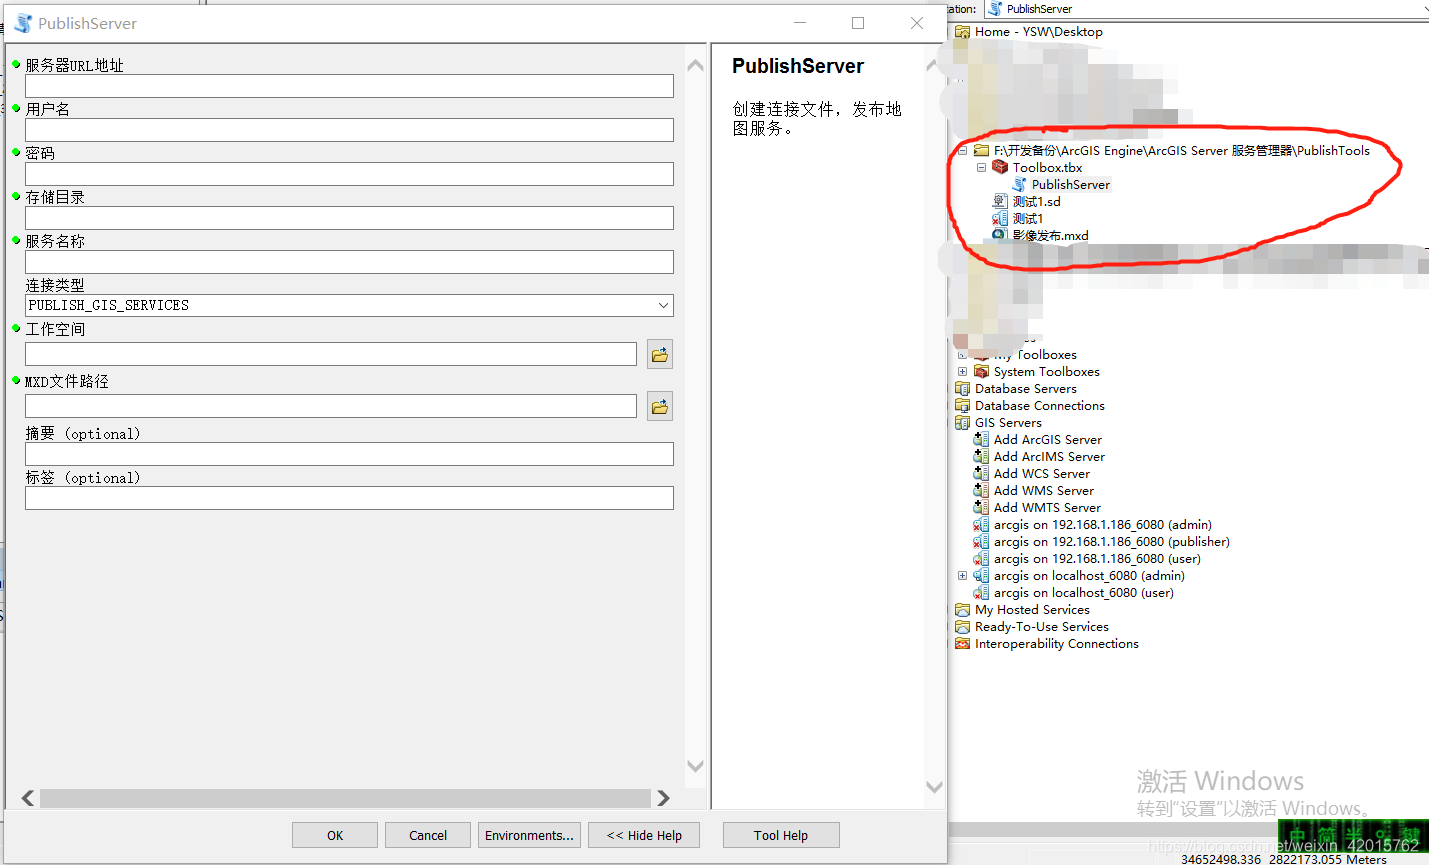Click the browse folder icon for MXD文件路径
This screenshot has height=865, width=1429.
tap(660, 406)
